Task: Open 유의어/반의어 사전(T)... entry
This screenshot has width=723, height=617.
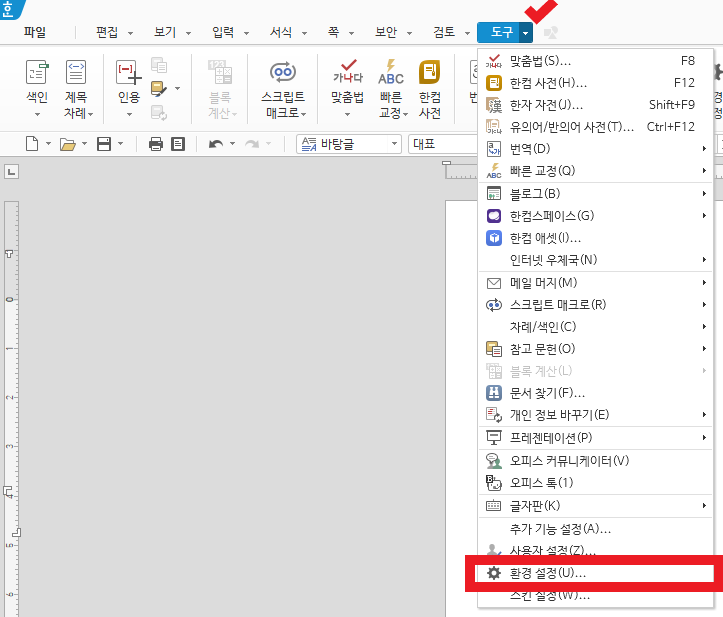Action: point(595,127)
